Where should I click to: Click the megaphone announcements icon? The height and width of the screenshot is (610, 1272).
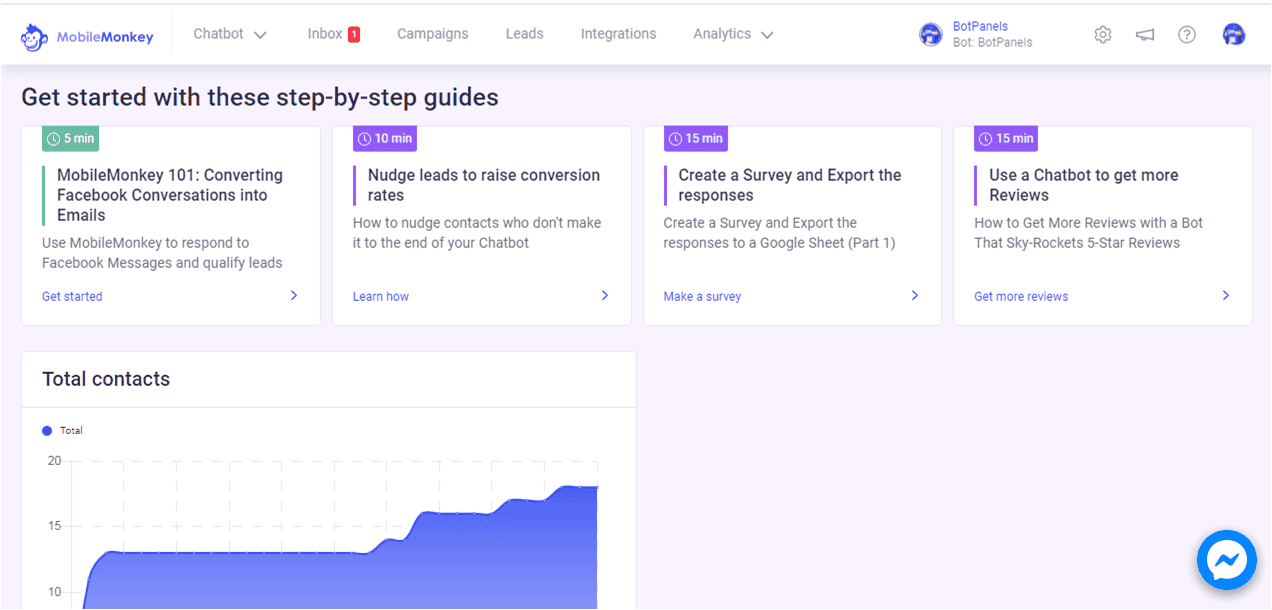1145,35
